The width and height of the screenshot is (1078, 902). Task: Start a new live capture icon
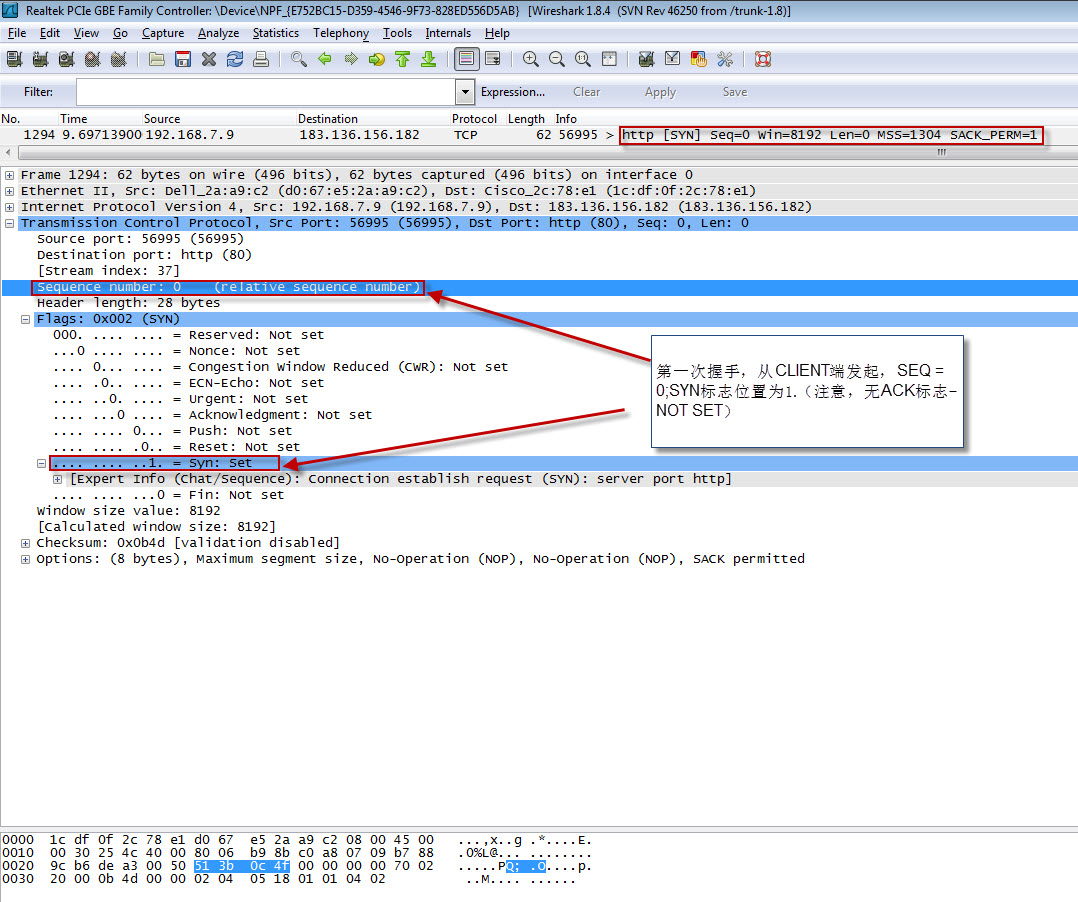click(66, 59)
